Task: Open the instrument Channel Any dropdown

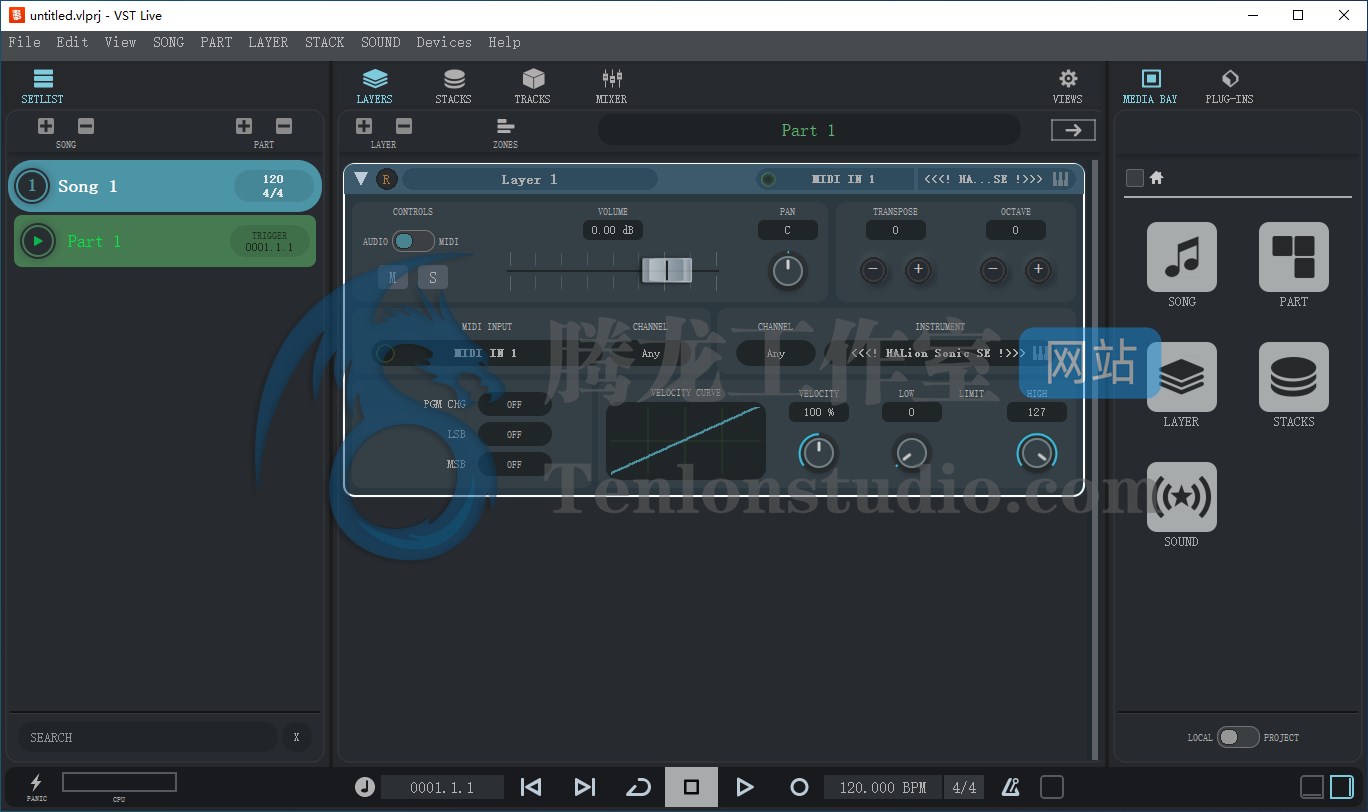Action: [775, 353]
